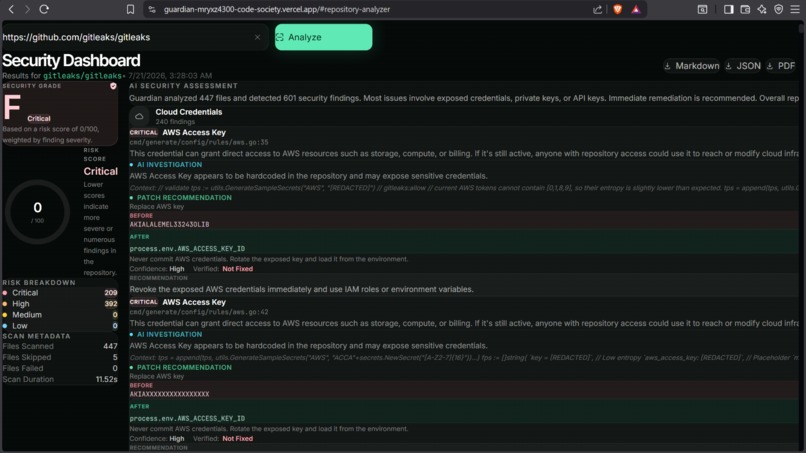Open the Brave VPN shield icon

(779, 9)
